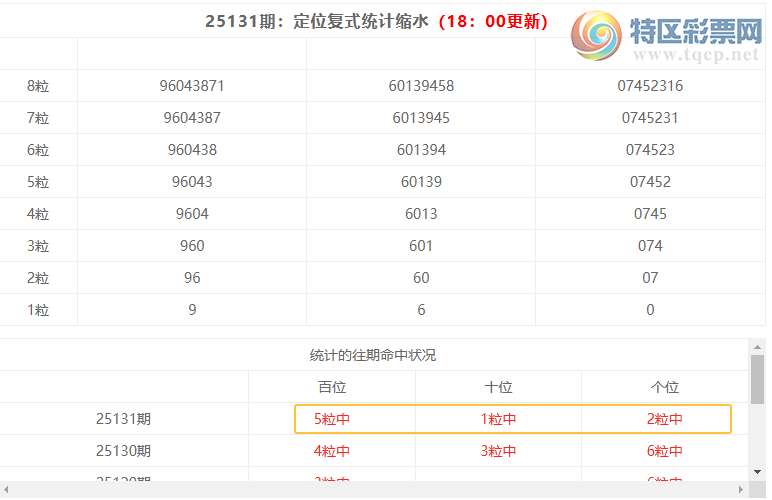Select the highlighted 5粒中 result for 25131期
The height and width of the screenshot is (500, 772).
click(x=332, y=419)
